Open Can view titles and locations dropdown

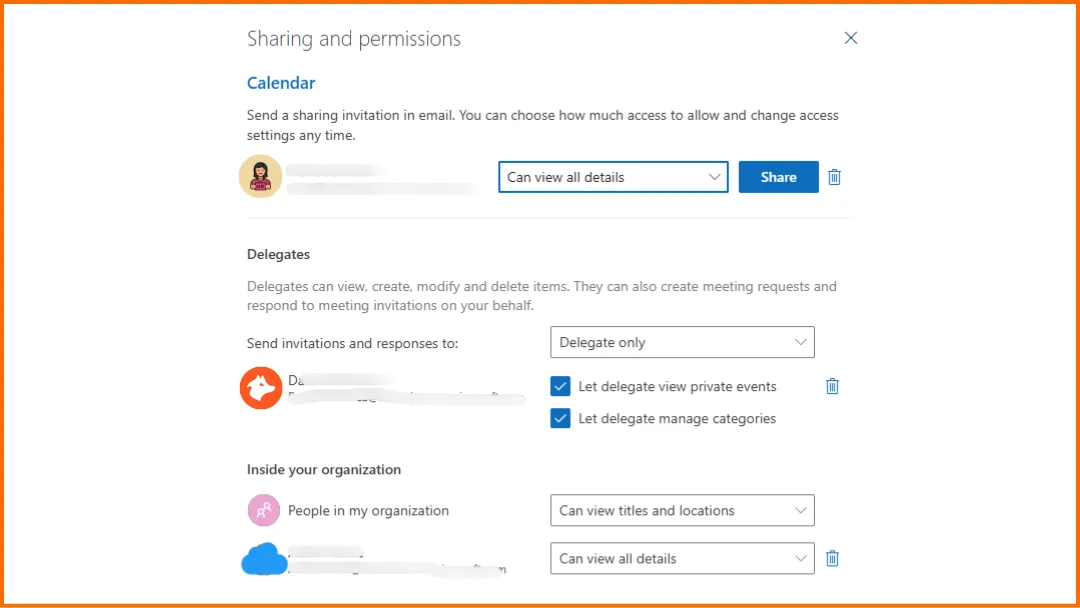[x=682, y=510]
